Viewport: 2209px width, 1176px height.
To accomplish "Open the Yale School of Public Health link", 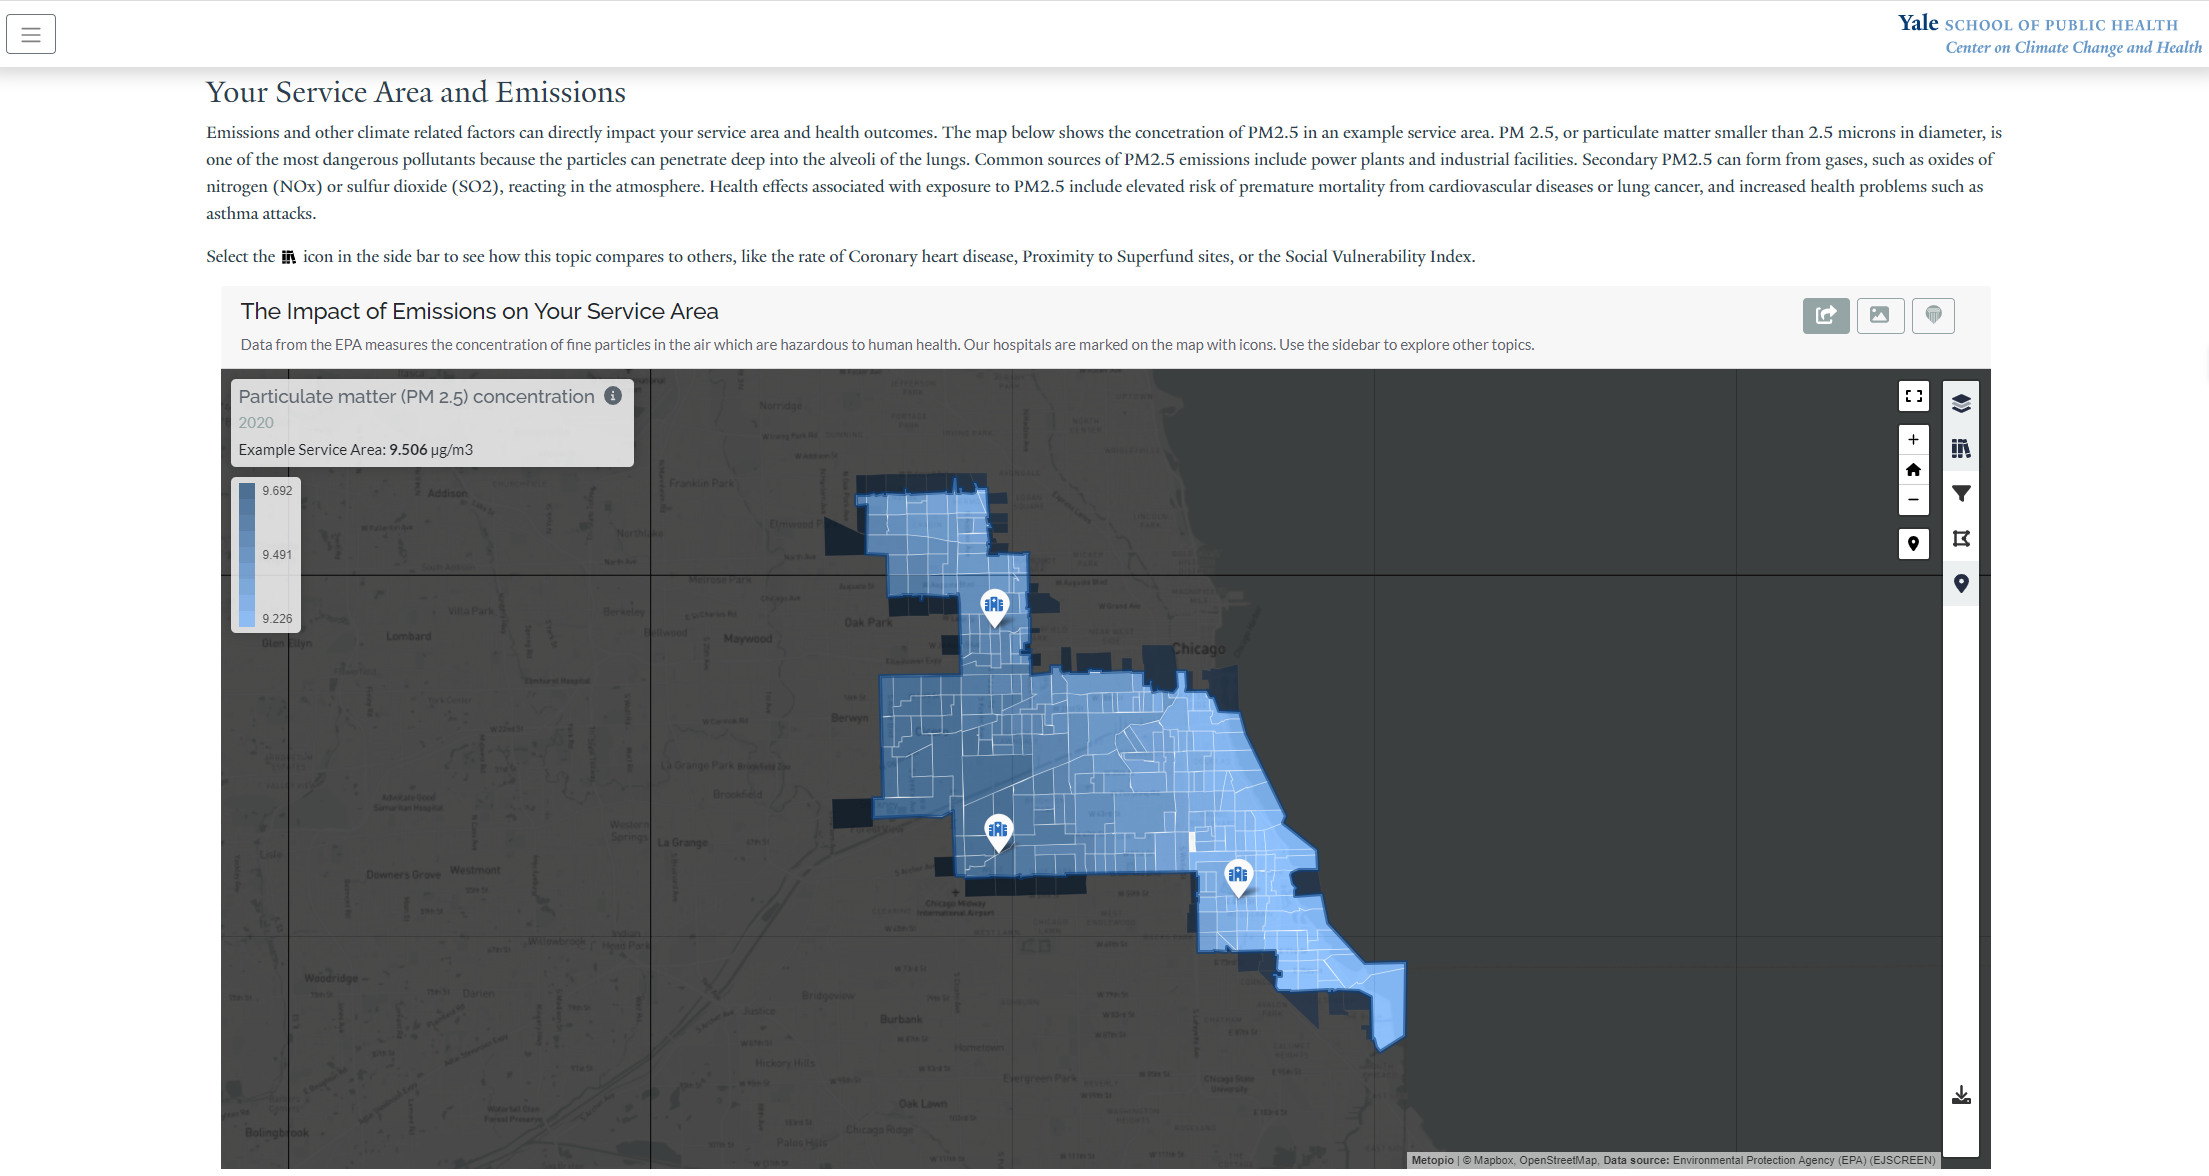I will [2038, 24].
